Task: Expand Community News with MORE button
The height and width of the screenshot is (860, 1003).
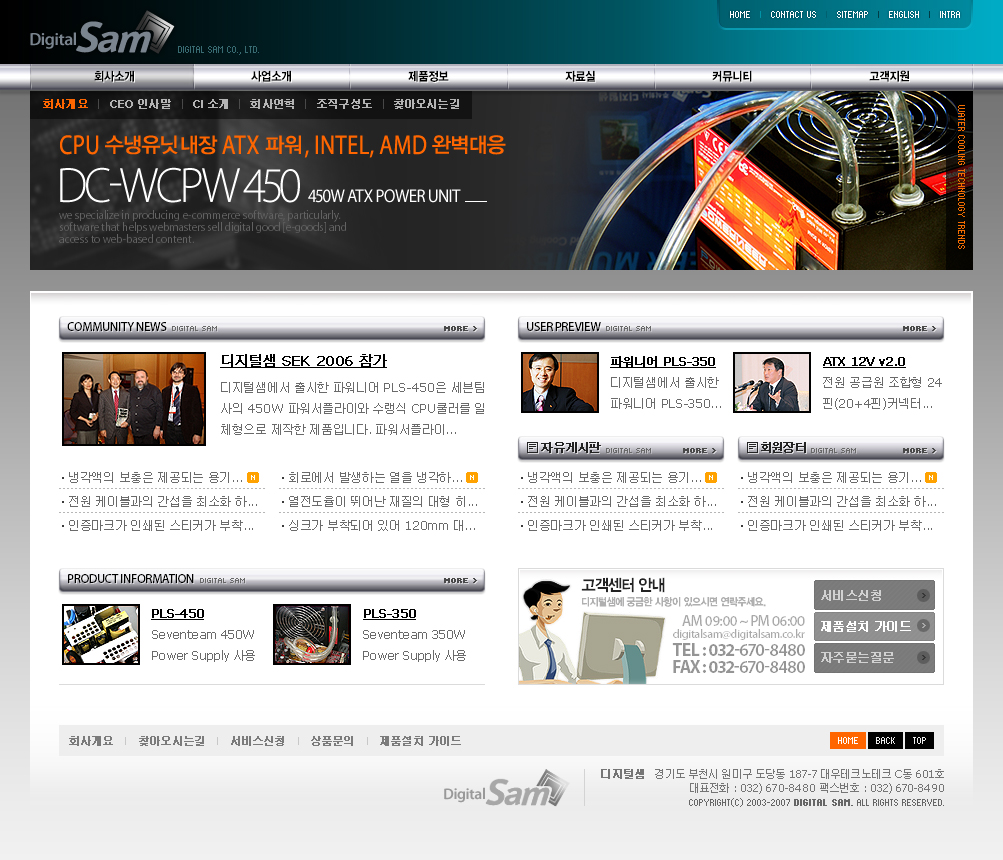Action: point(462,328)
